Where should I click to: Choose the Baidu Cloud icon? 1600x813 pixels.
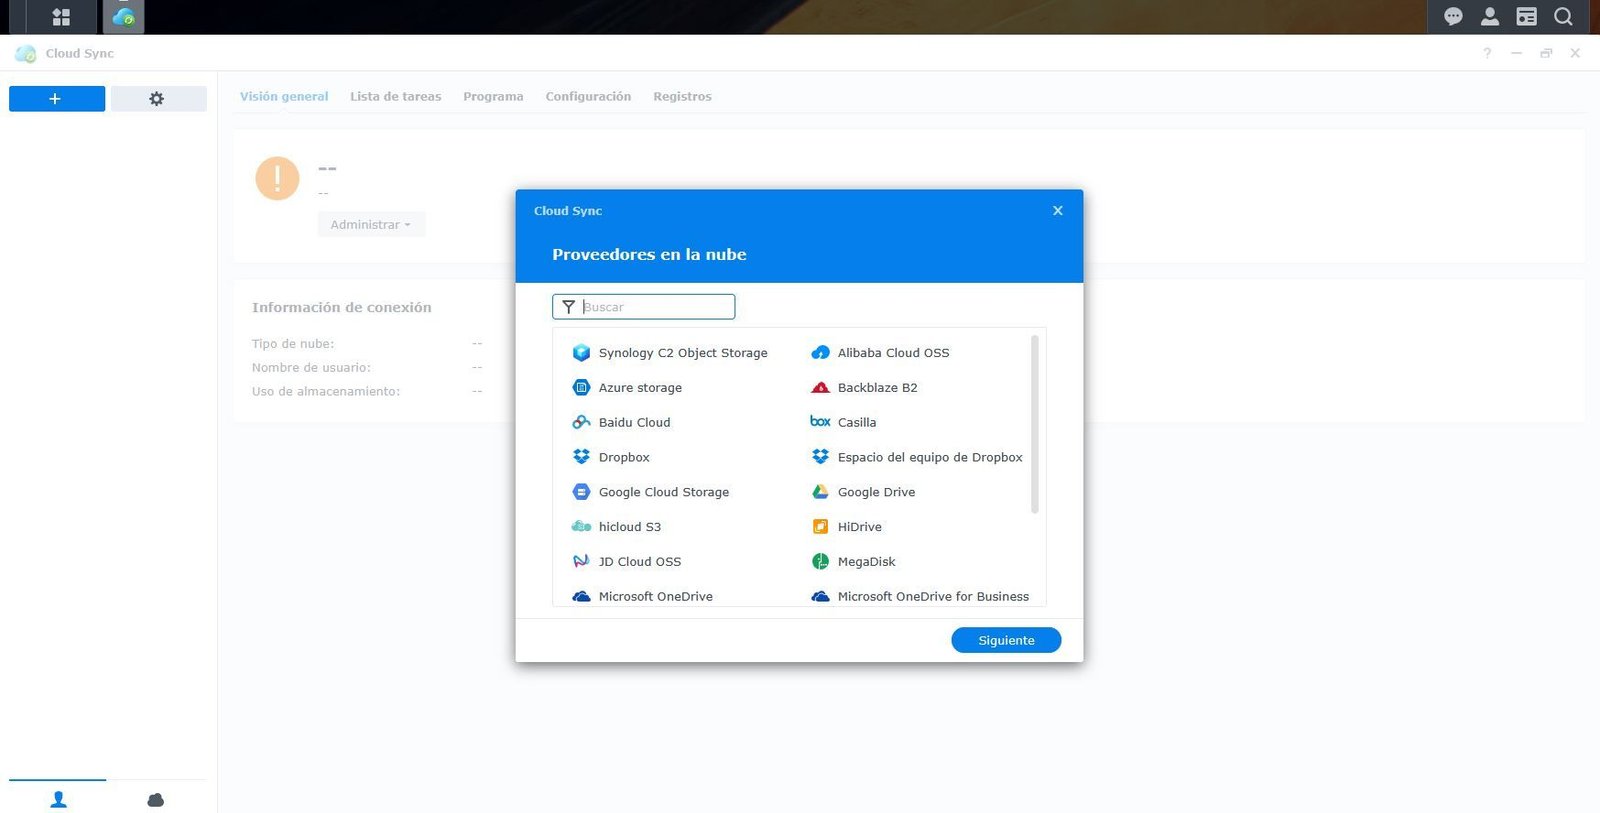pos(581,422)
